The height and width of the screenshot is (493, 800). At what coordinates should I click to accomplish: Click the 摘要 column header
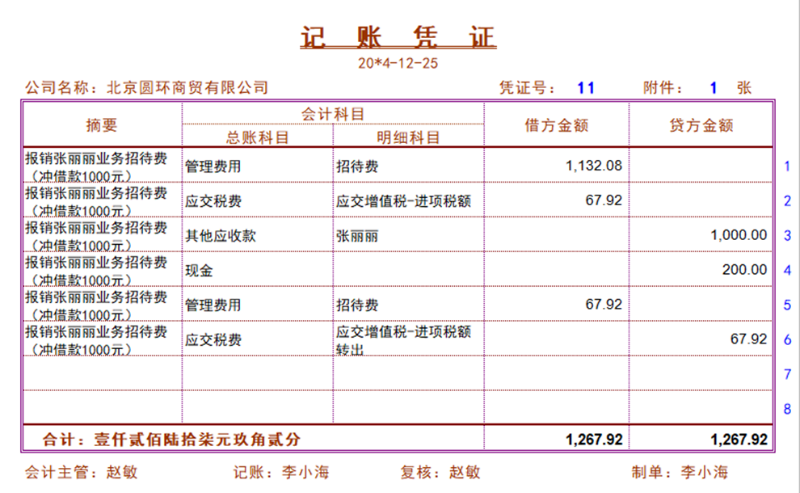pos(102,126)
